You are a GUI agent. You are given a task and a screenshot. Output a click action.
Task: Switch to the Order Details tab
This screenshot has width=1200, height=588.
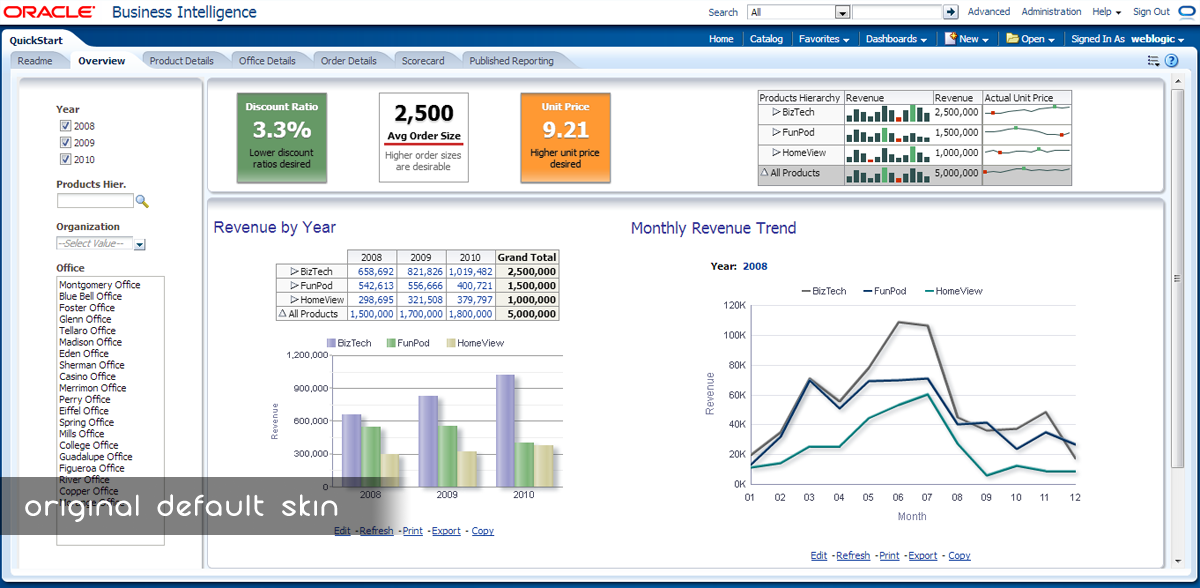pos(349,61)
